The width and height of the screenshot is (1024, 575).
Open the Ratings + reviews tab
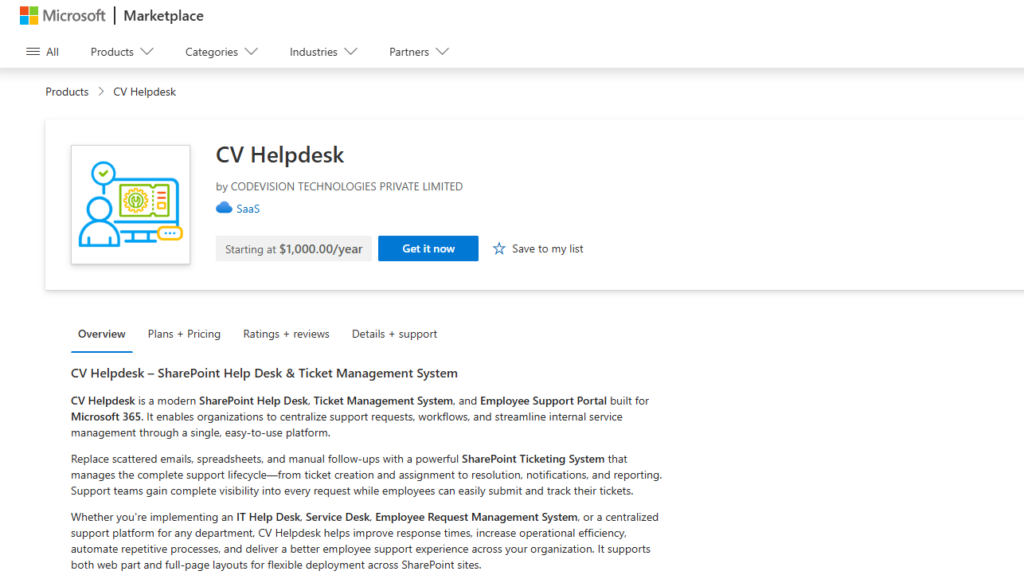(286, 334)
